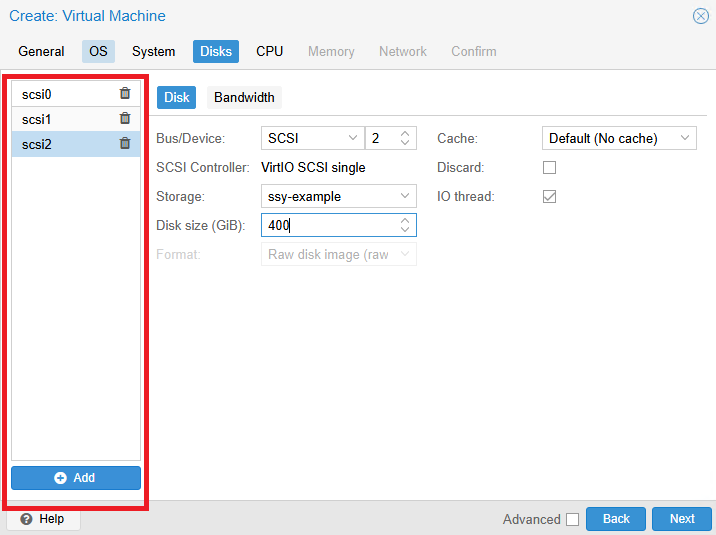
Task: Remove scsi2 using its trash icon
Action: pos(125,144)
